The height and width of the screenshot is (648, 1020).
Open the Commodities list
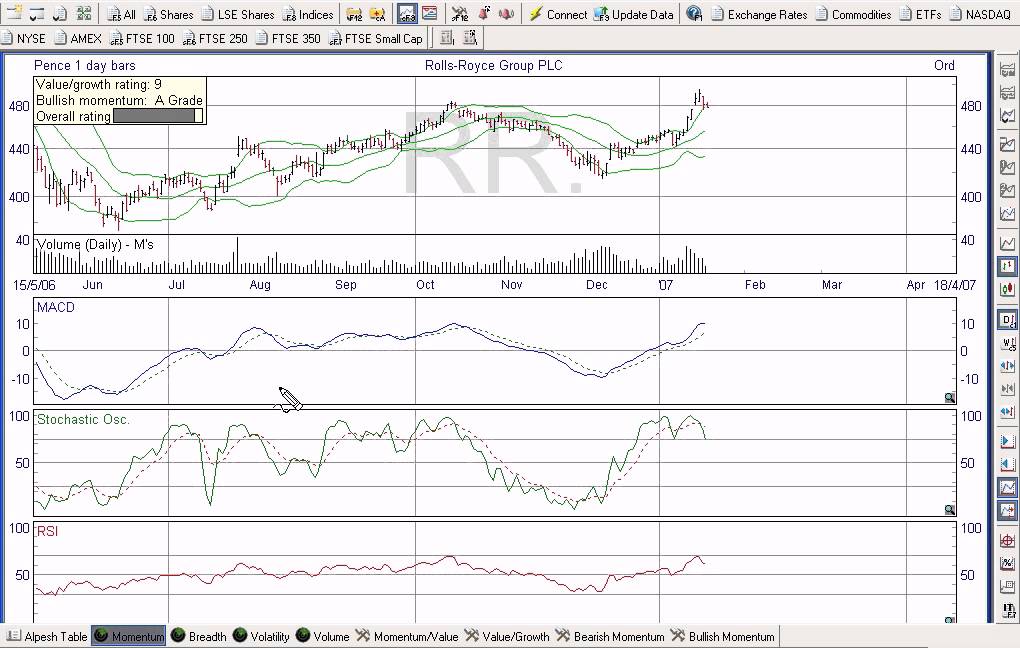(853, 14)
